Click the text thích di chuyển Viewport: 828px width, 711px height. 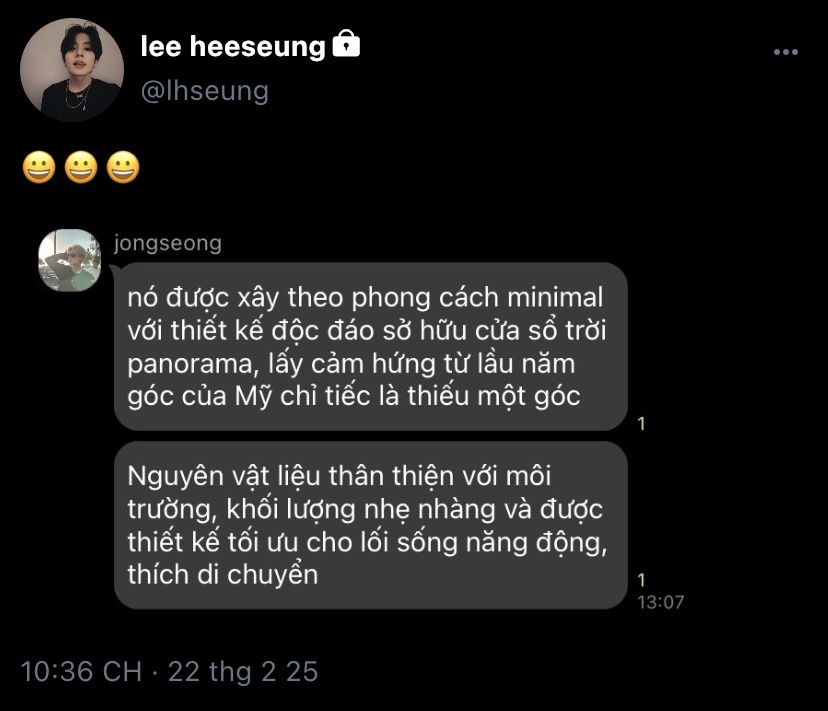[x=222, y=575]
